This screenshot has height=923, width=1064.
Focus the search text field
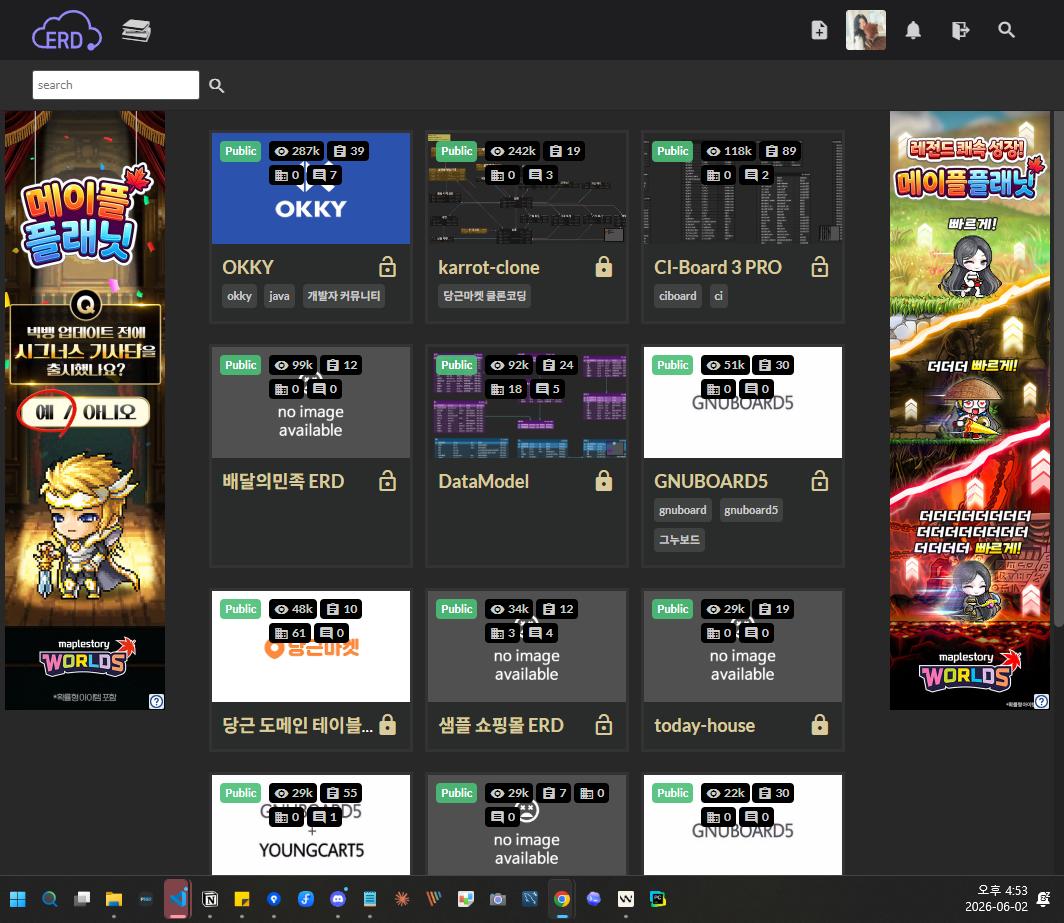[x=116, y=85]
